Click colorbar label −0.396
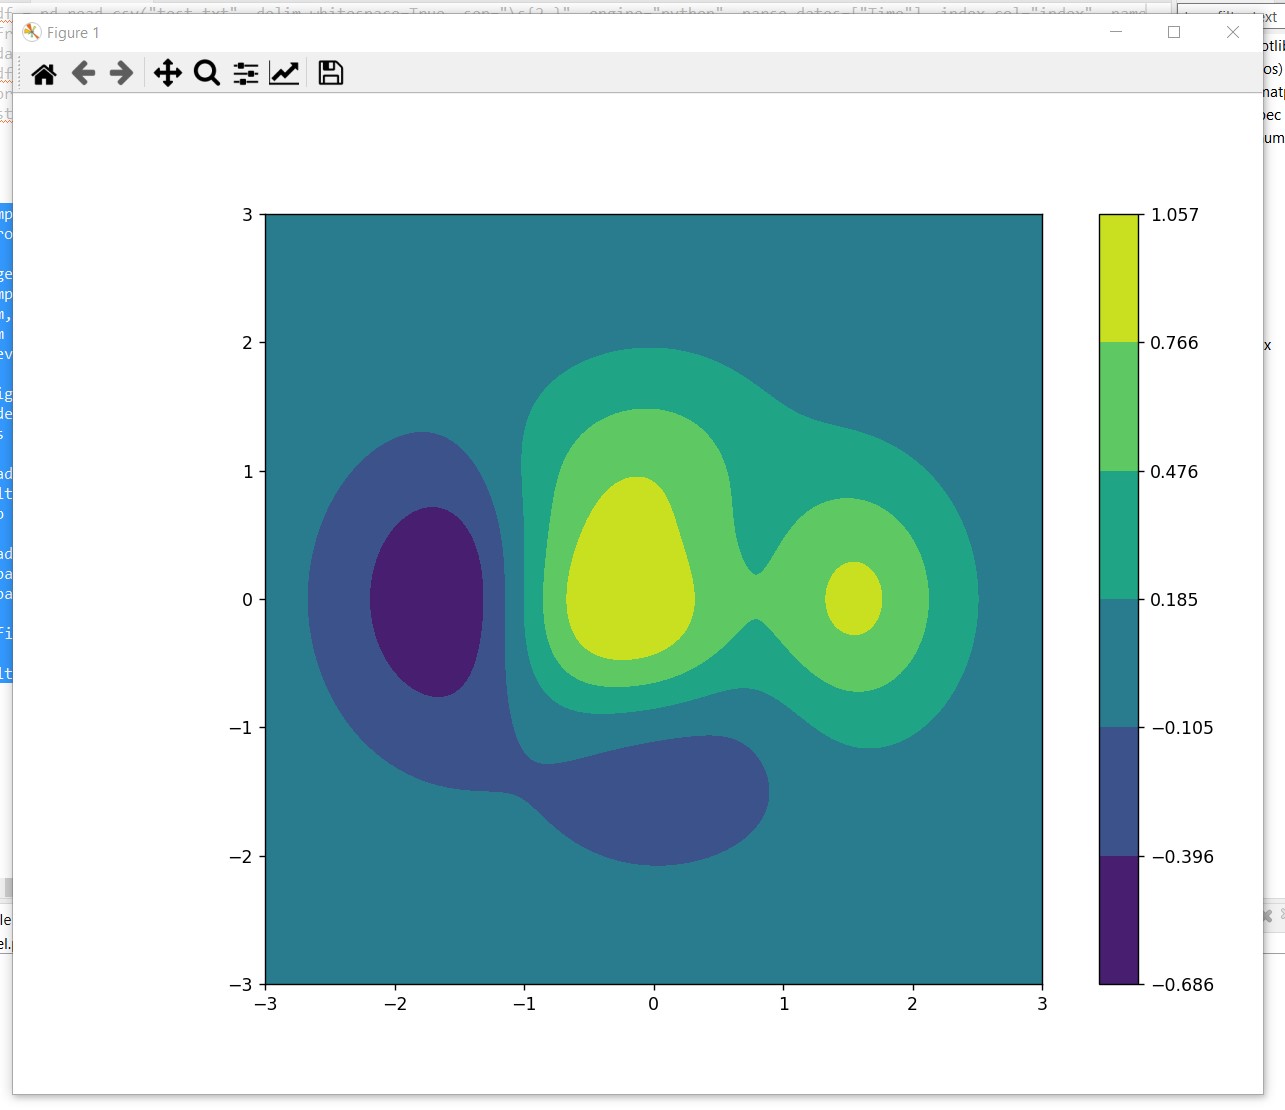This screenshot has height=1110, width=1285. tap(1182, 857)
